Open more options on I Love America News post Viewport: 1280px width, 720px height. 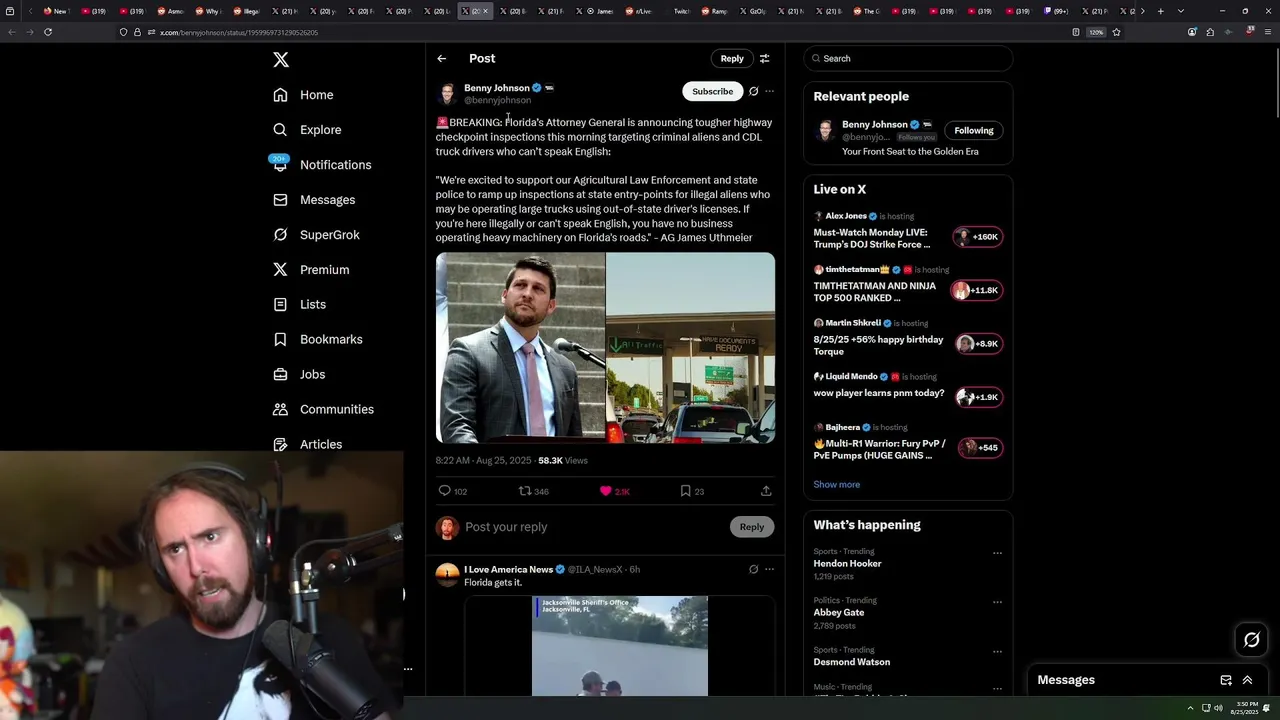(769, 569)
